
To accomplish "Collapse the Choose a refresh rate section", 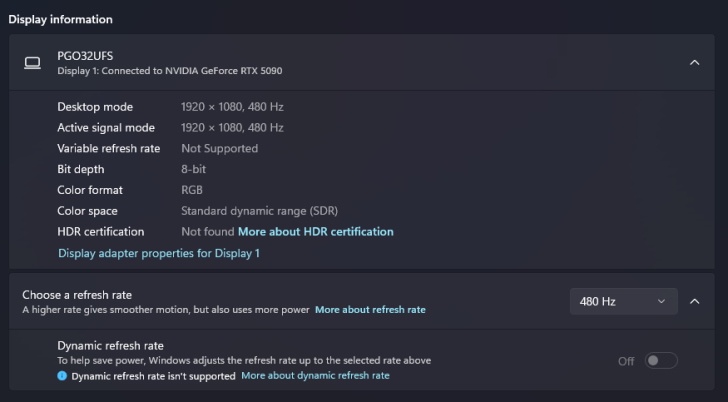I will tap(695, 302).
